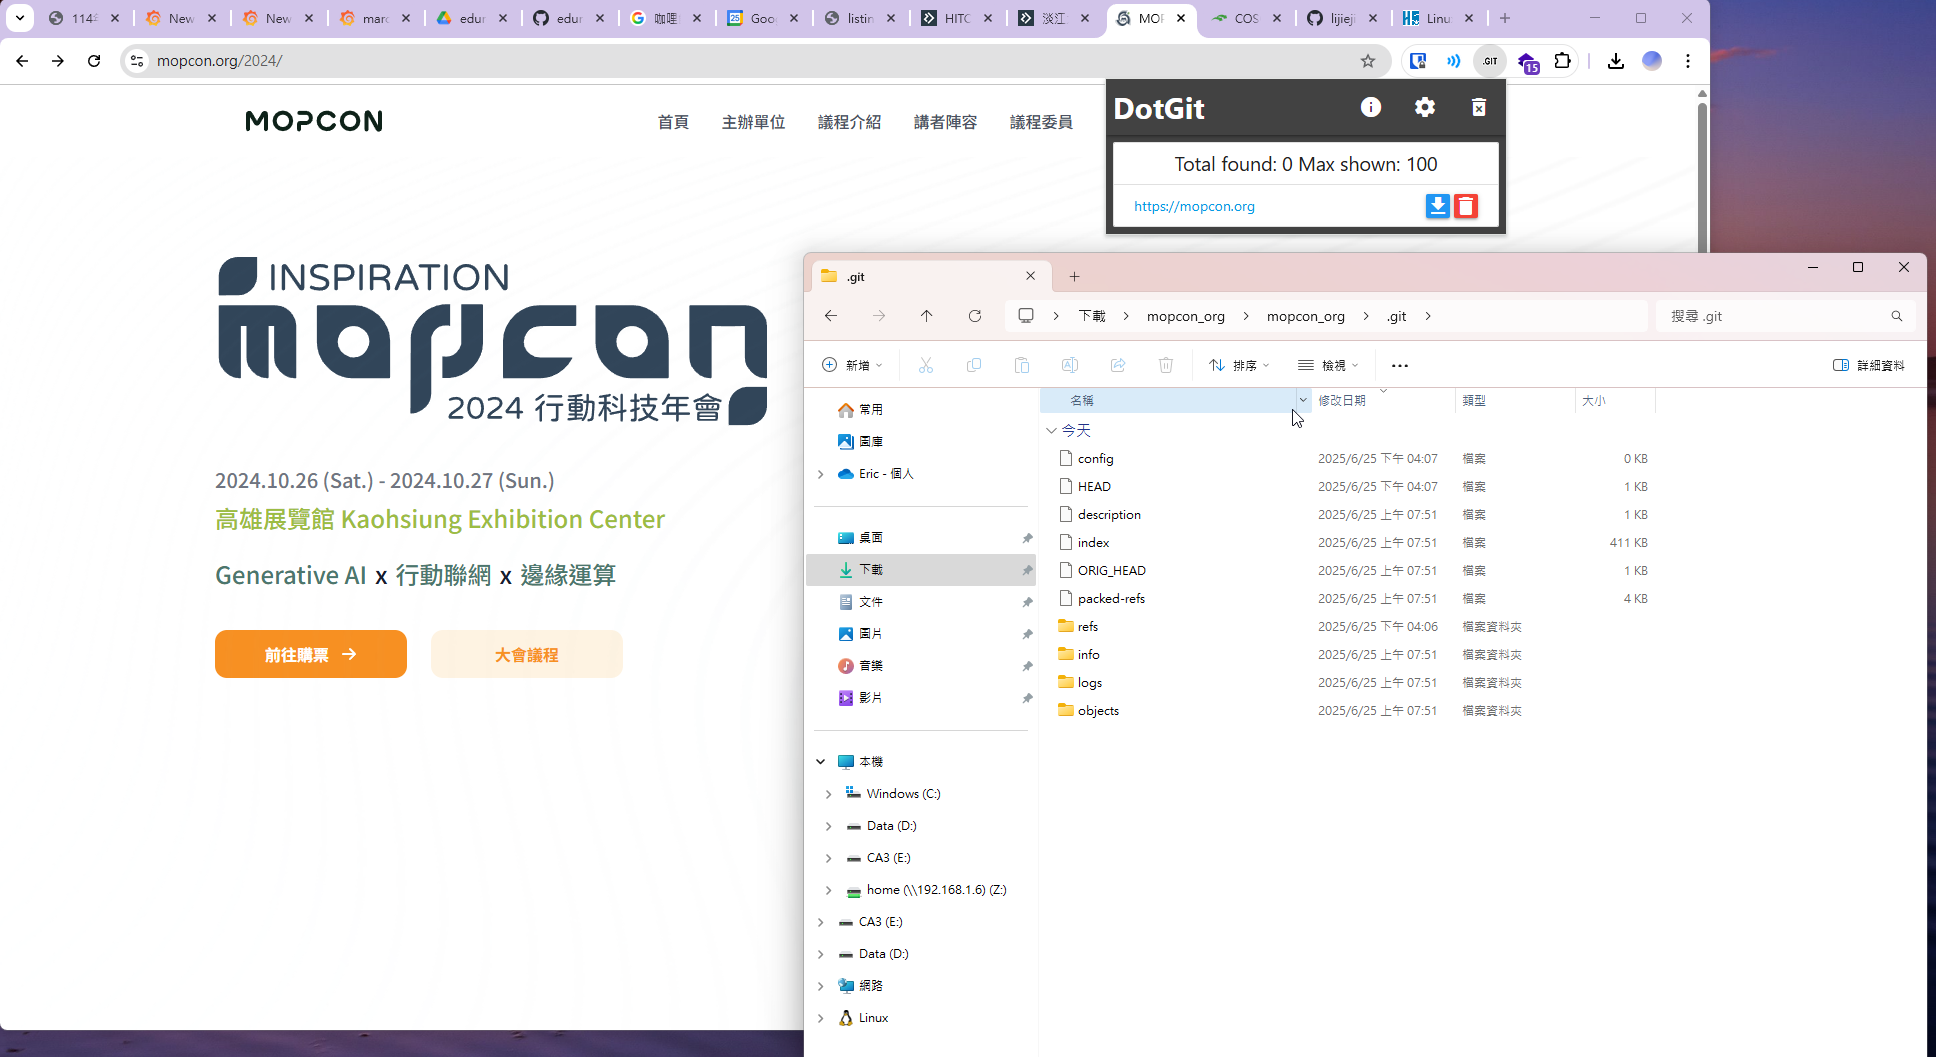Switch to the COS browser tab

1247,18
